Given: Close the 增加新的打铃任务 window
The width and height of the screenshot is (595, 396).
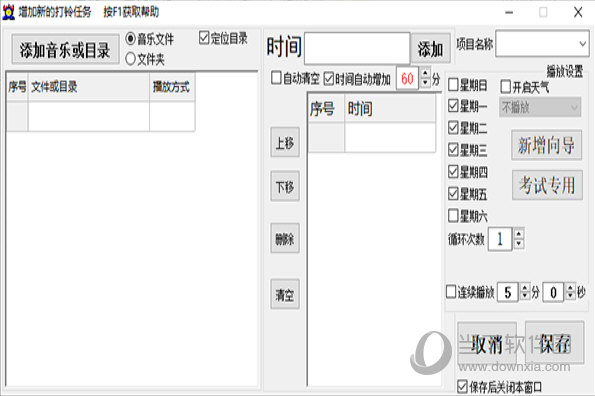Looking at the screenshot, I should coord(578,12).
